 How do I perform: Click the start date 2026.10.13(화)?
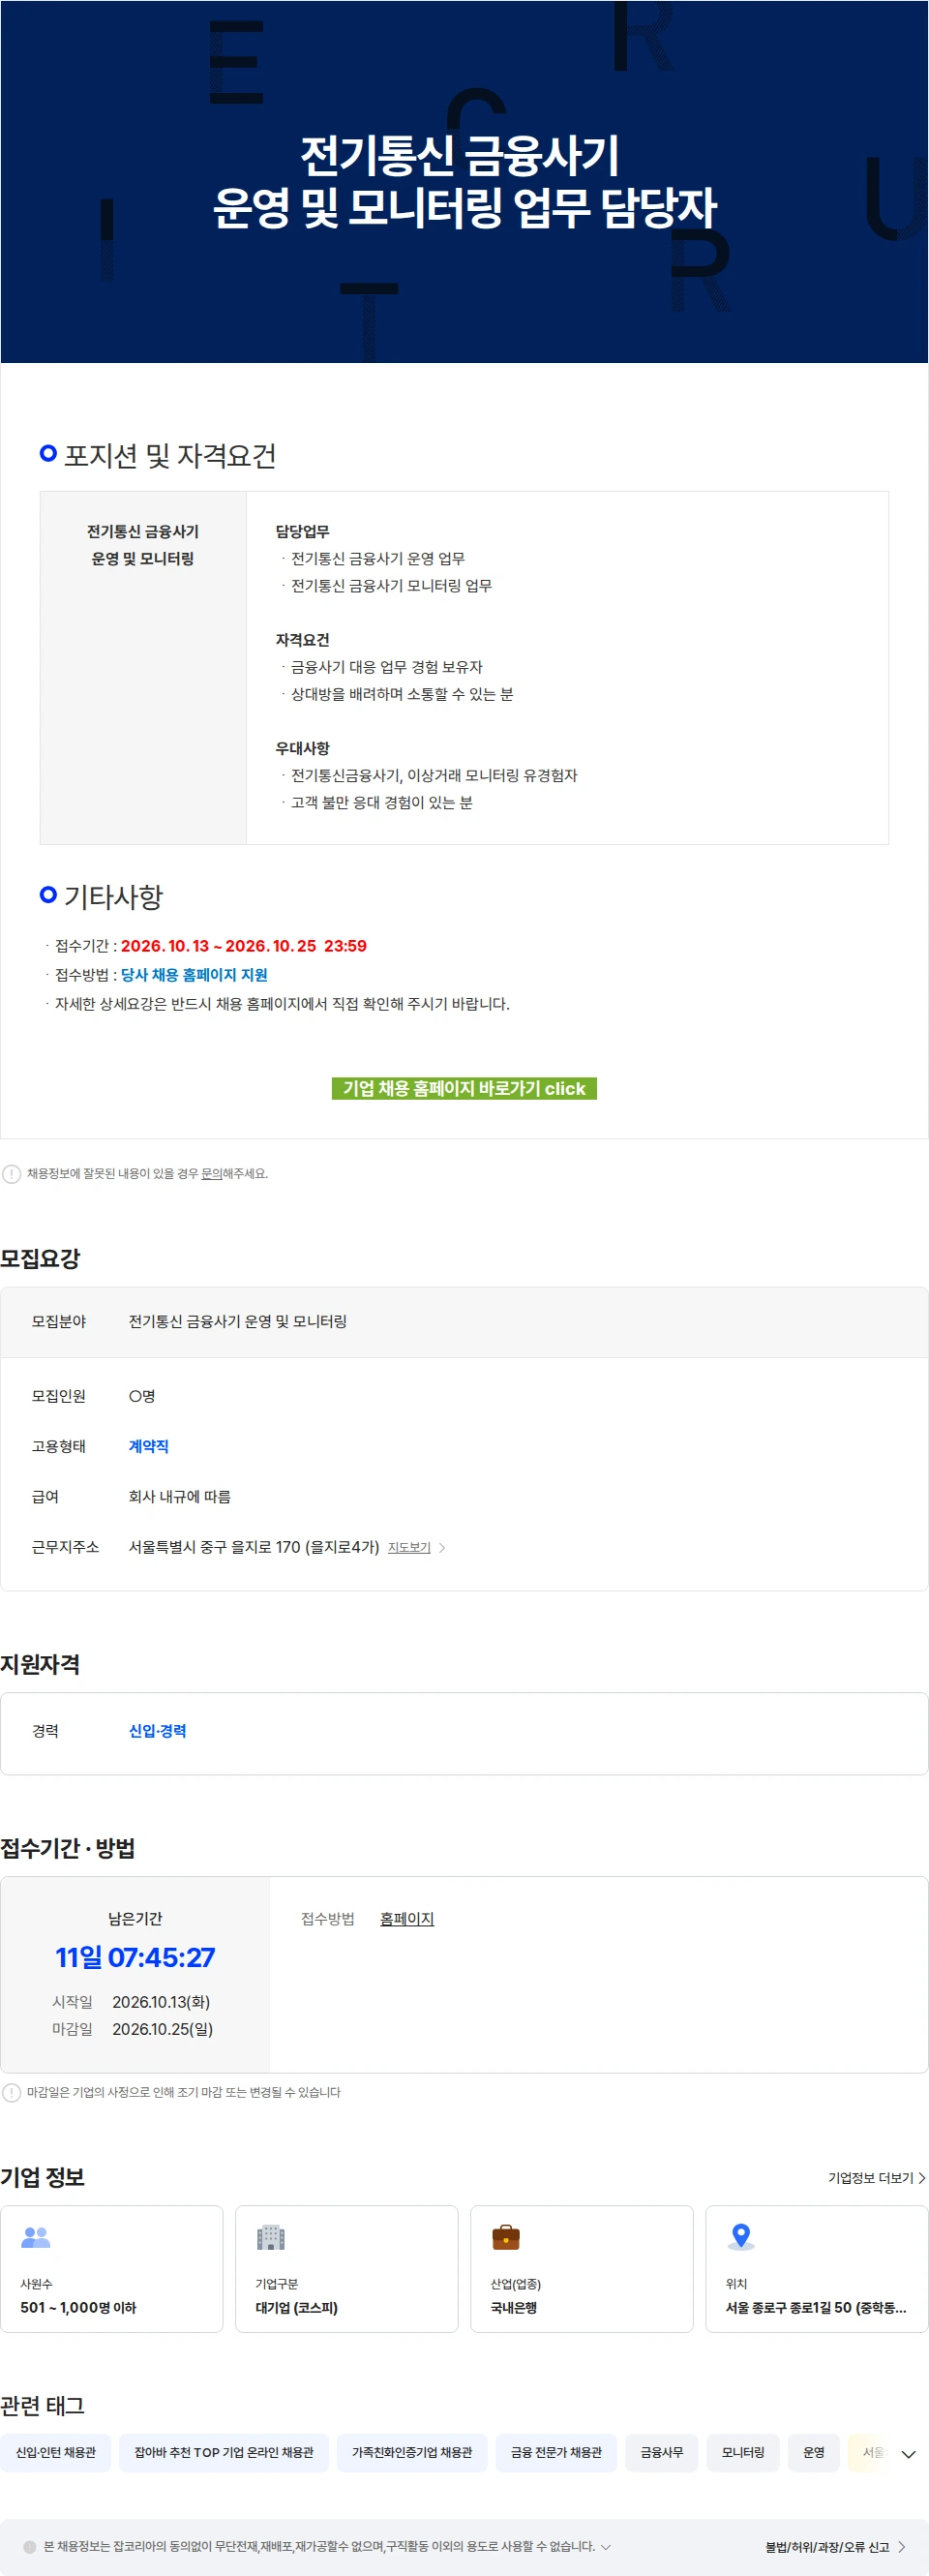coord(161,2001)
